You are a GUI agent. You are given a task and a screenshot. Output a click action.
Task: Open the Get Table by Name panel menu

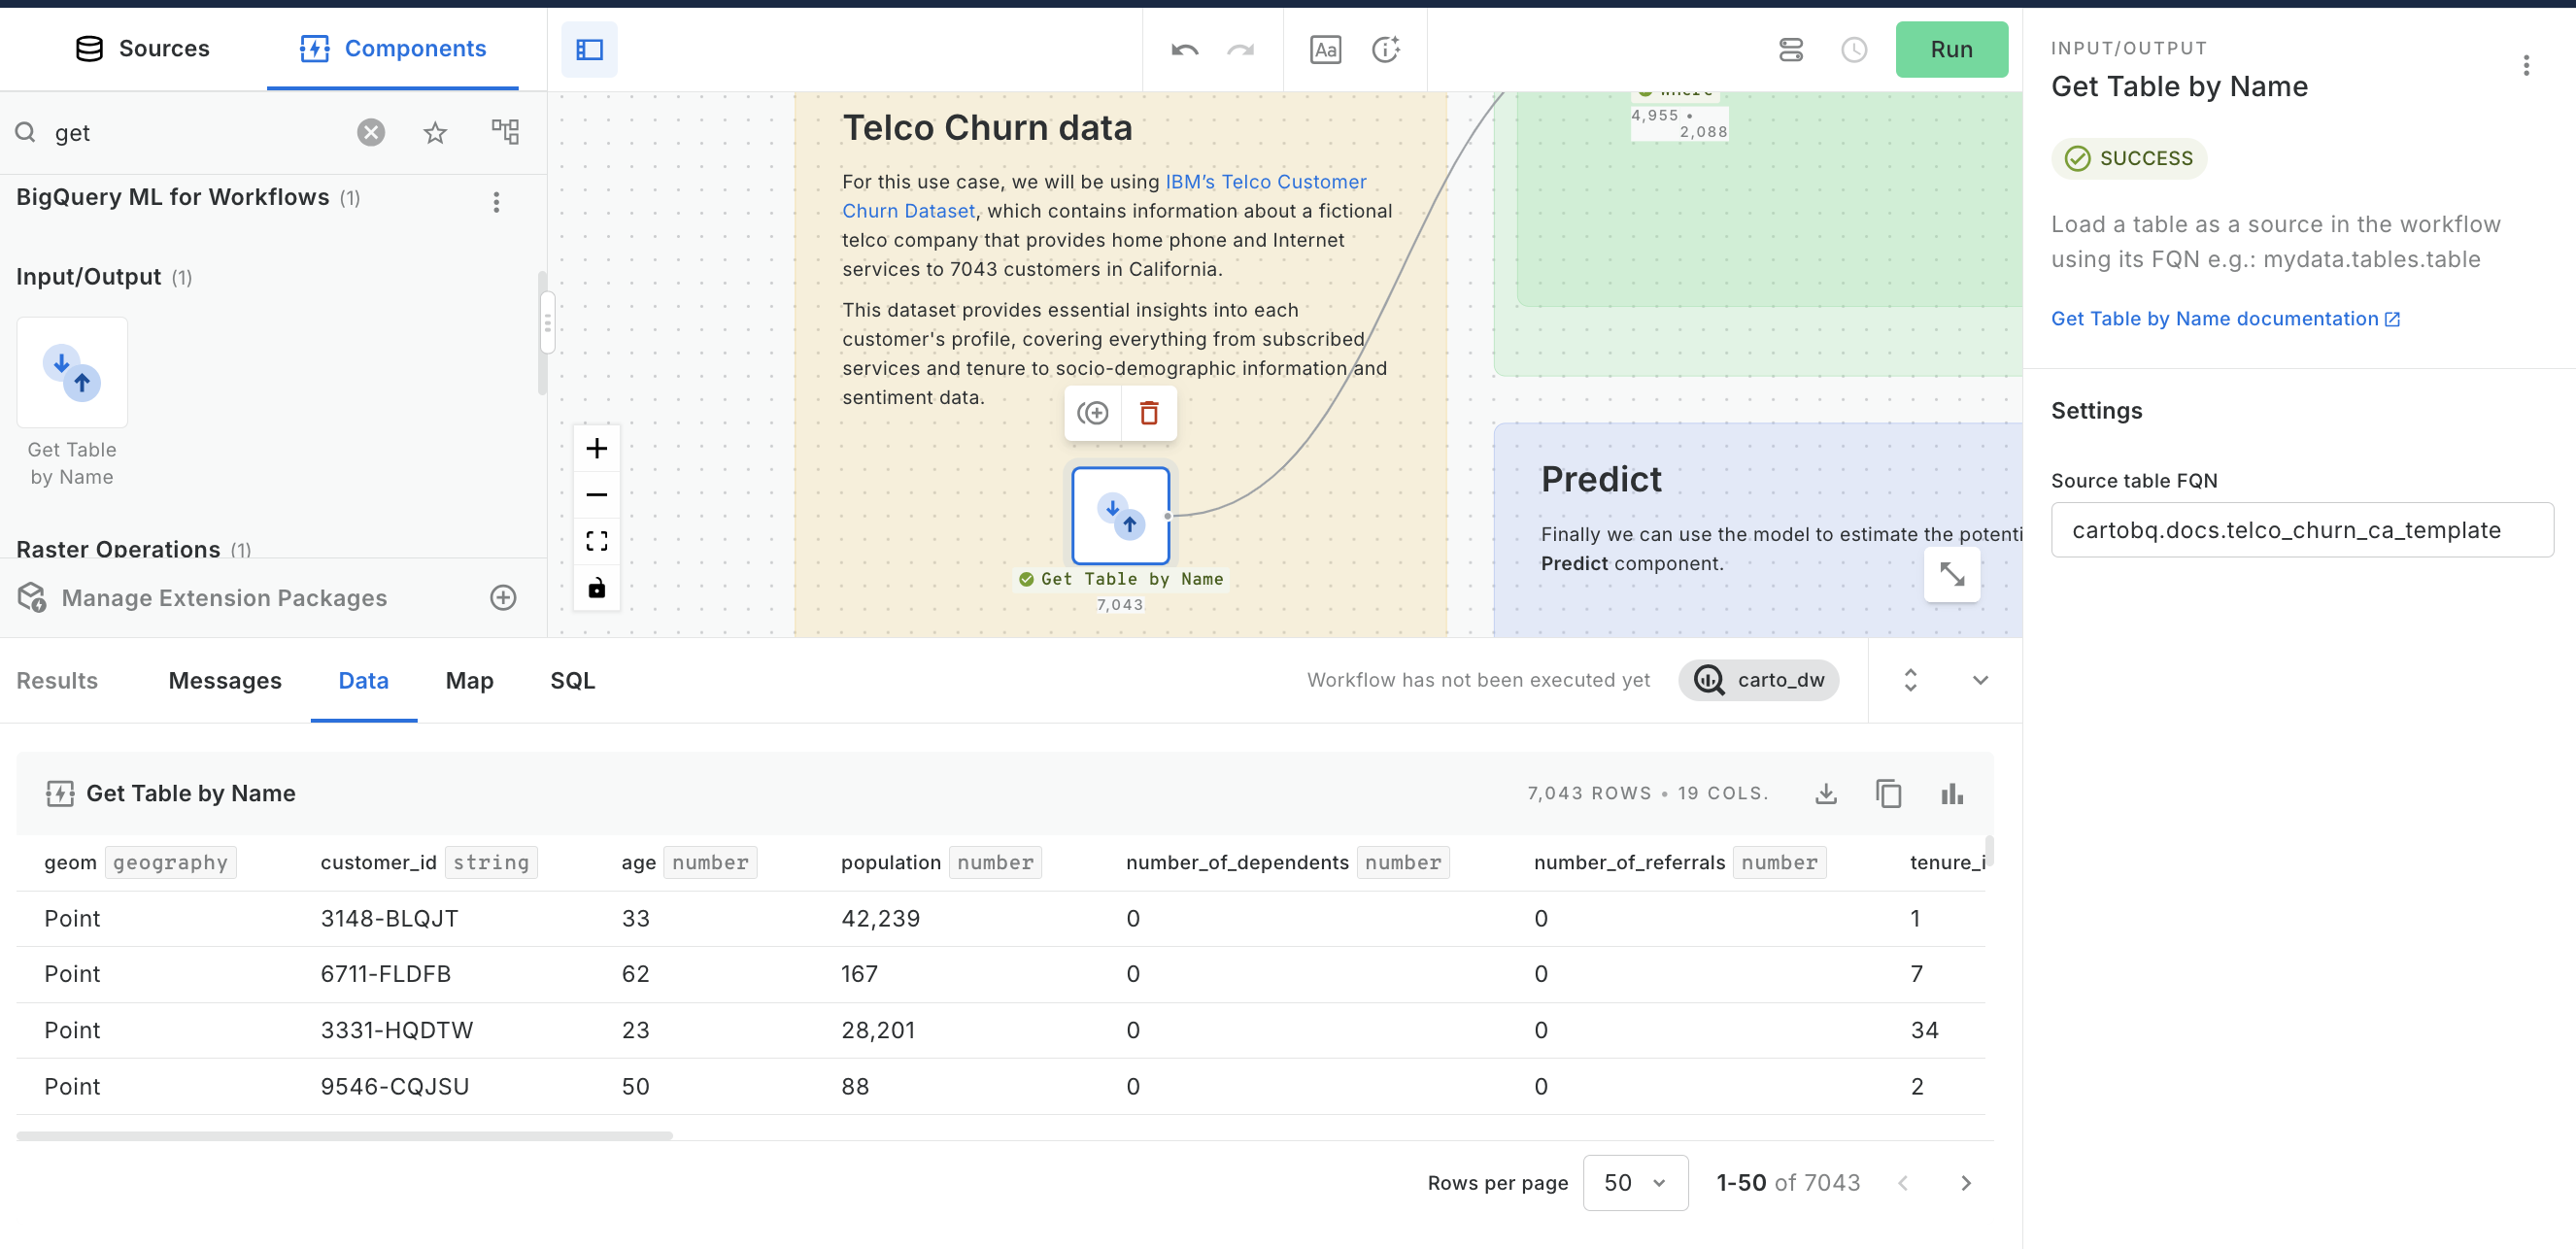coord(2526,66)
